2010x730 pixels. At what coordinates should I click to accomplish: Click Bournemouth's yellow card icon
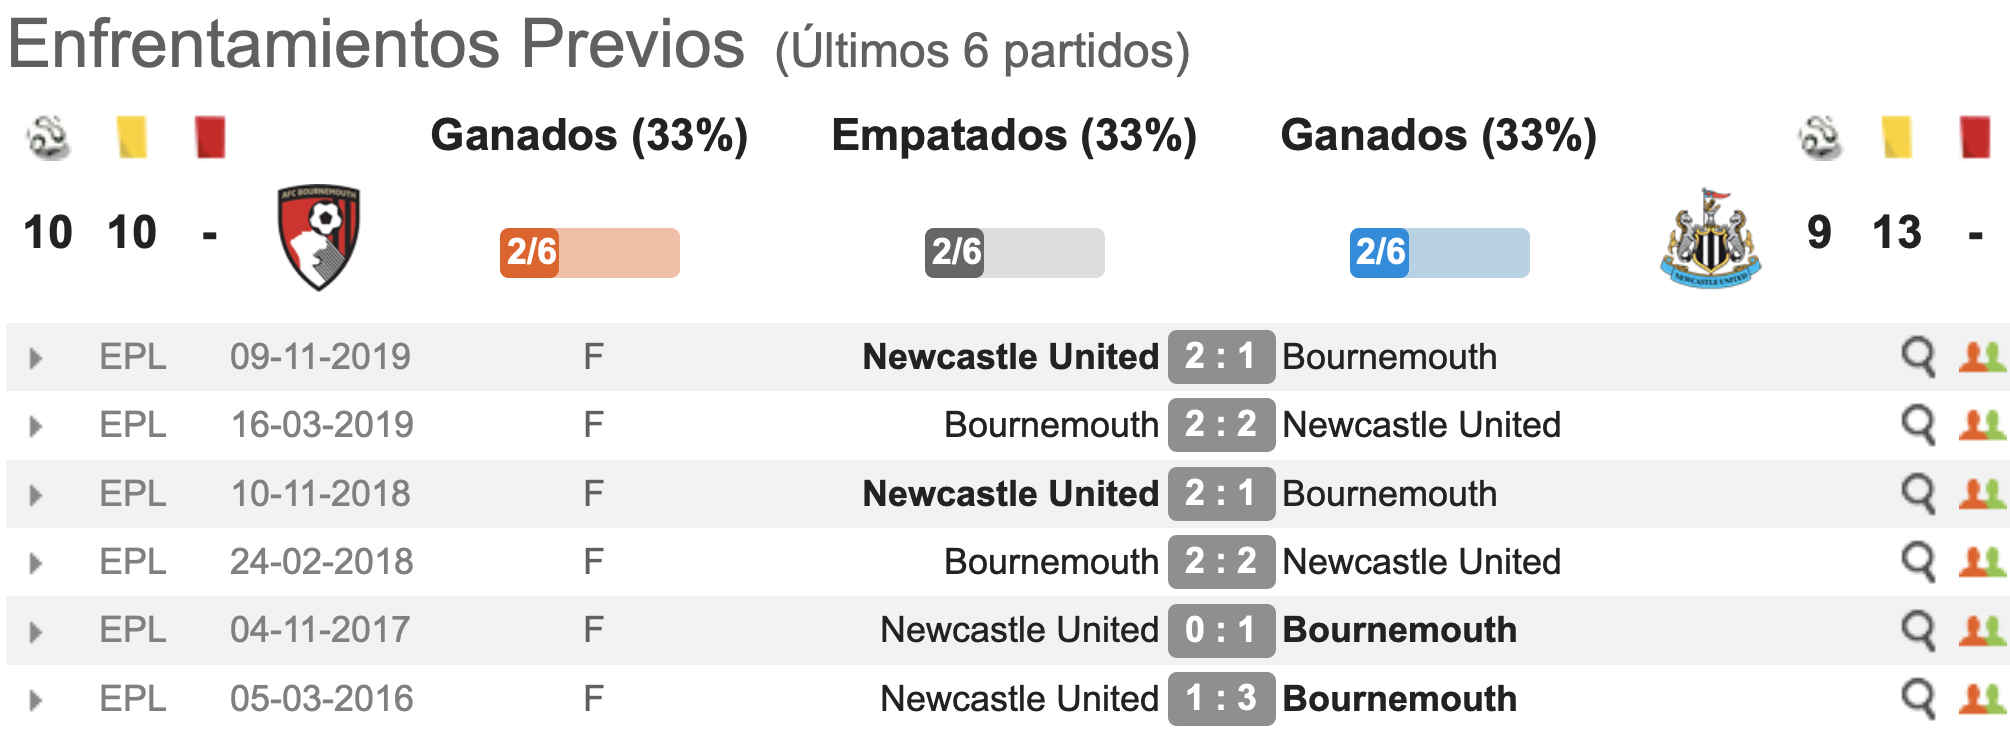[x=131, y=137]
